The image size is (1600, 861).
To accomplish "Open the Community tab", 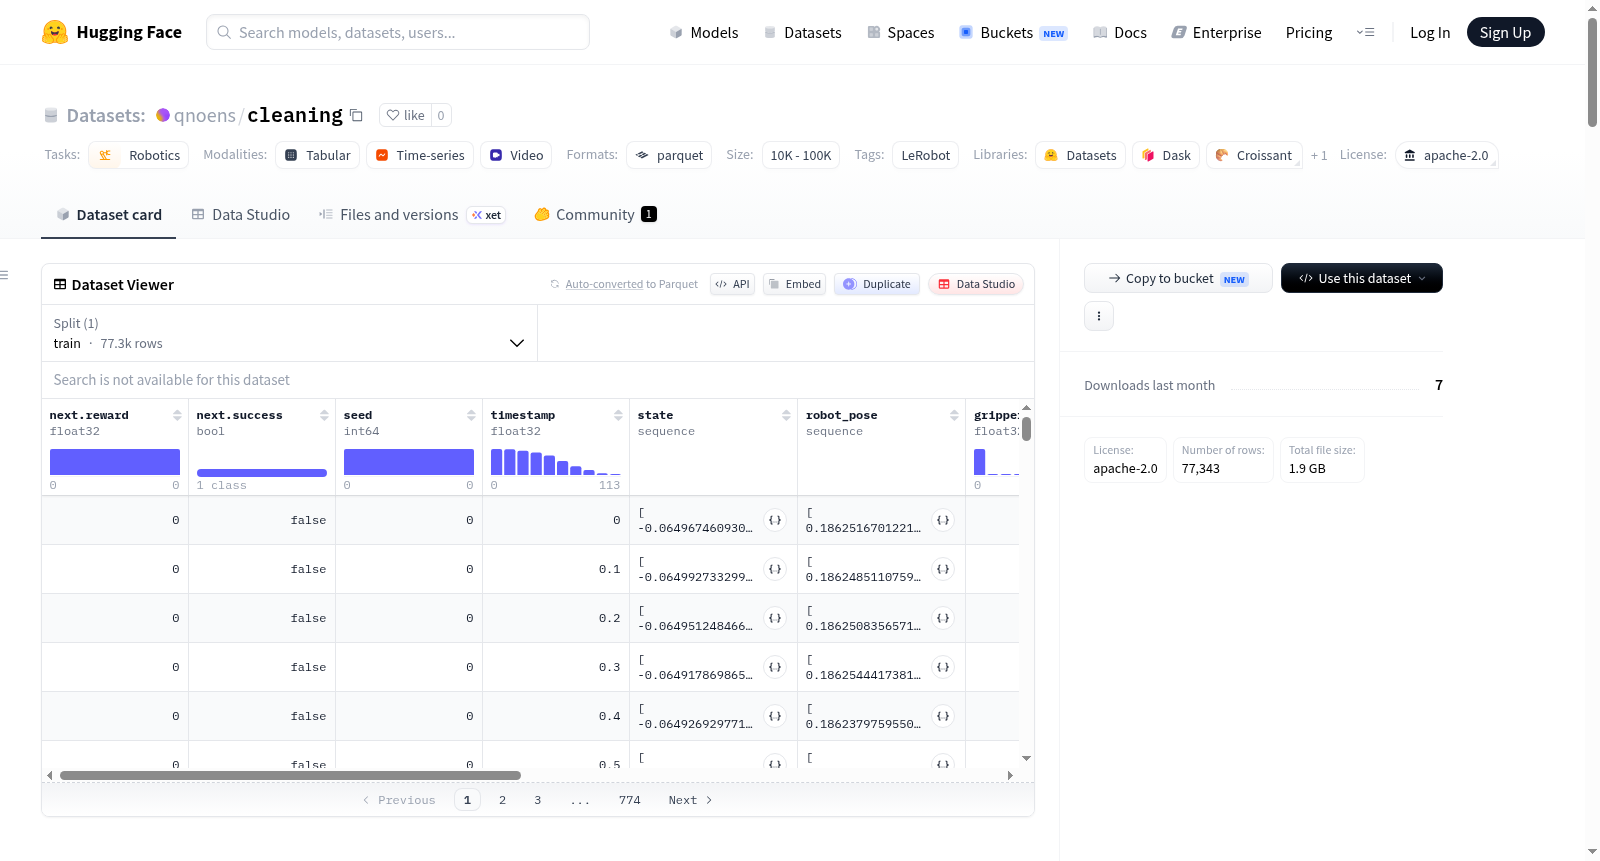I will click(x=596, y=215).
